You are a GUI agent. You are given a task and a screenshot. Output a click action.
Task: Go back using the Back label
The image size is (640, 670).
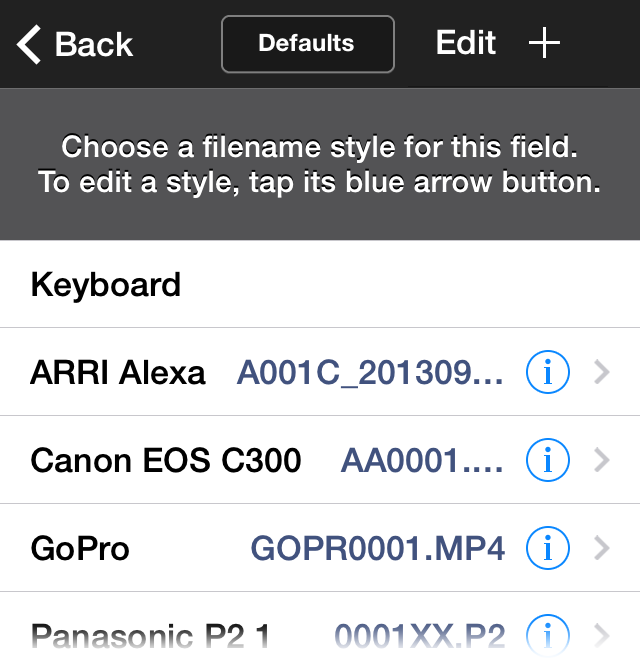click(94, 44)
